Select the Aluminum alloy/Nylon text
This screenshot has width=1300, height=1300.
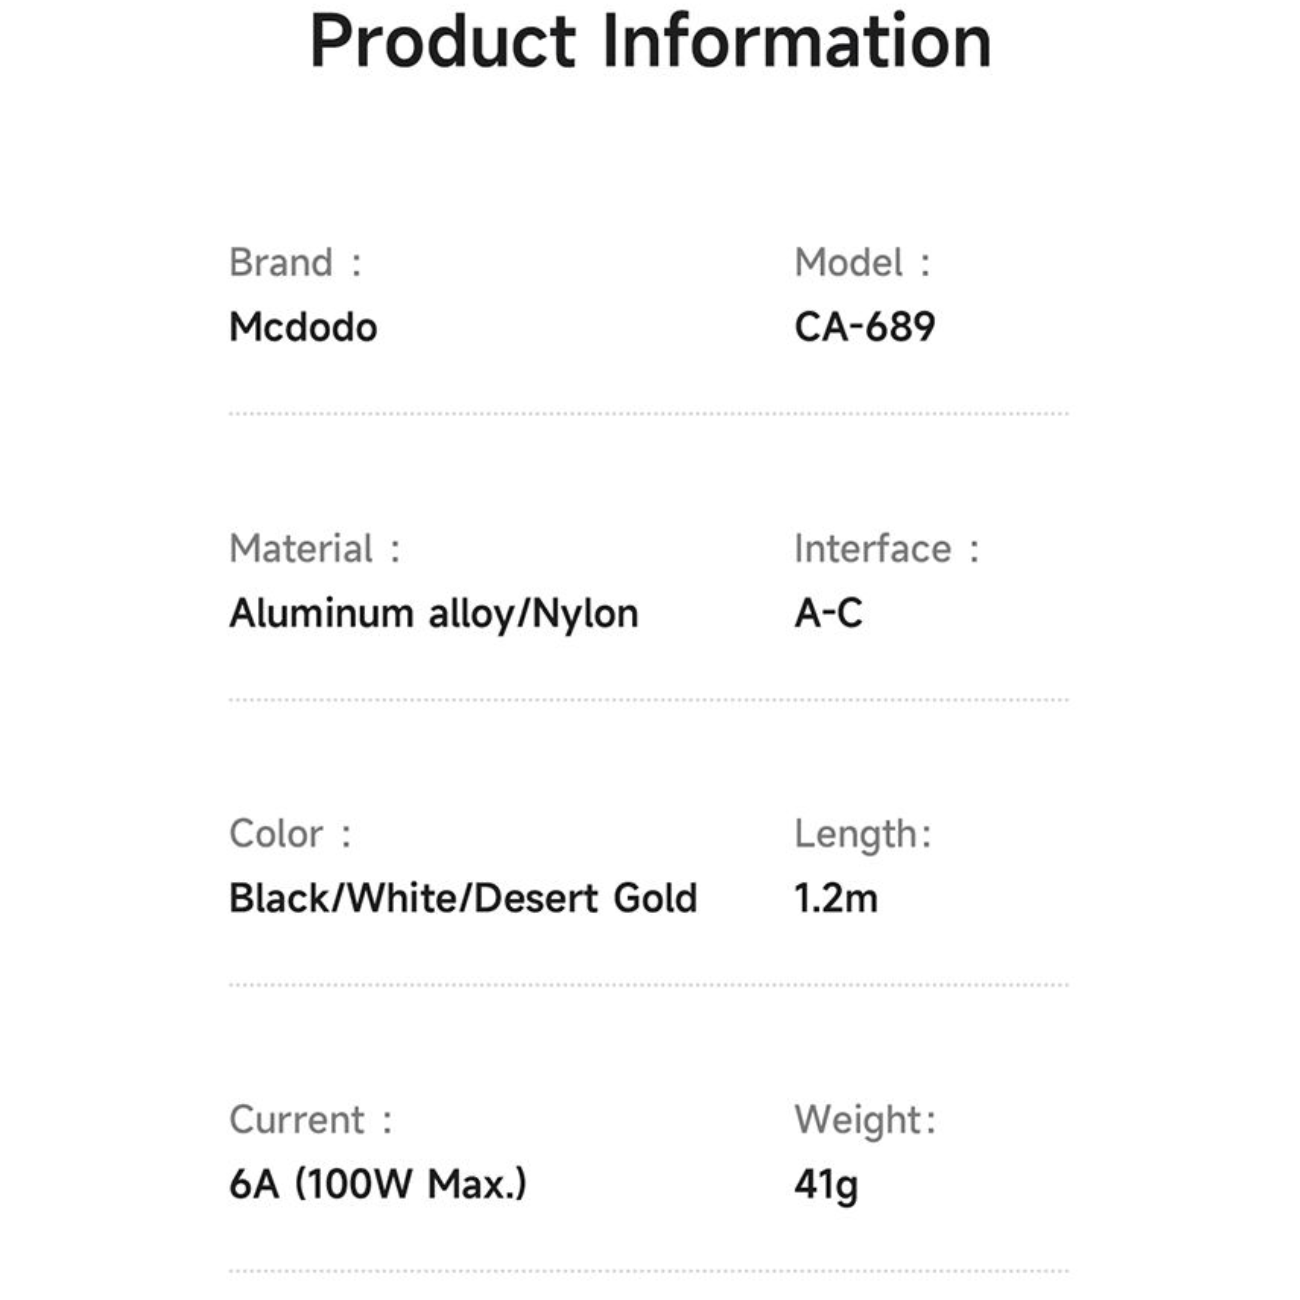tap(433, 613)
